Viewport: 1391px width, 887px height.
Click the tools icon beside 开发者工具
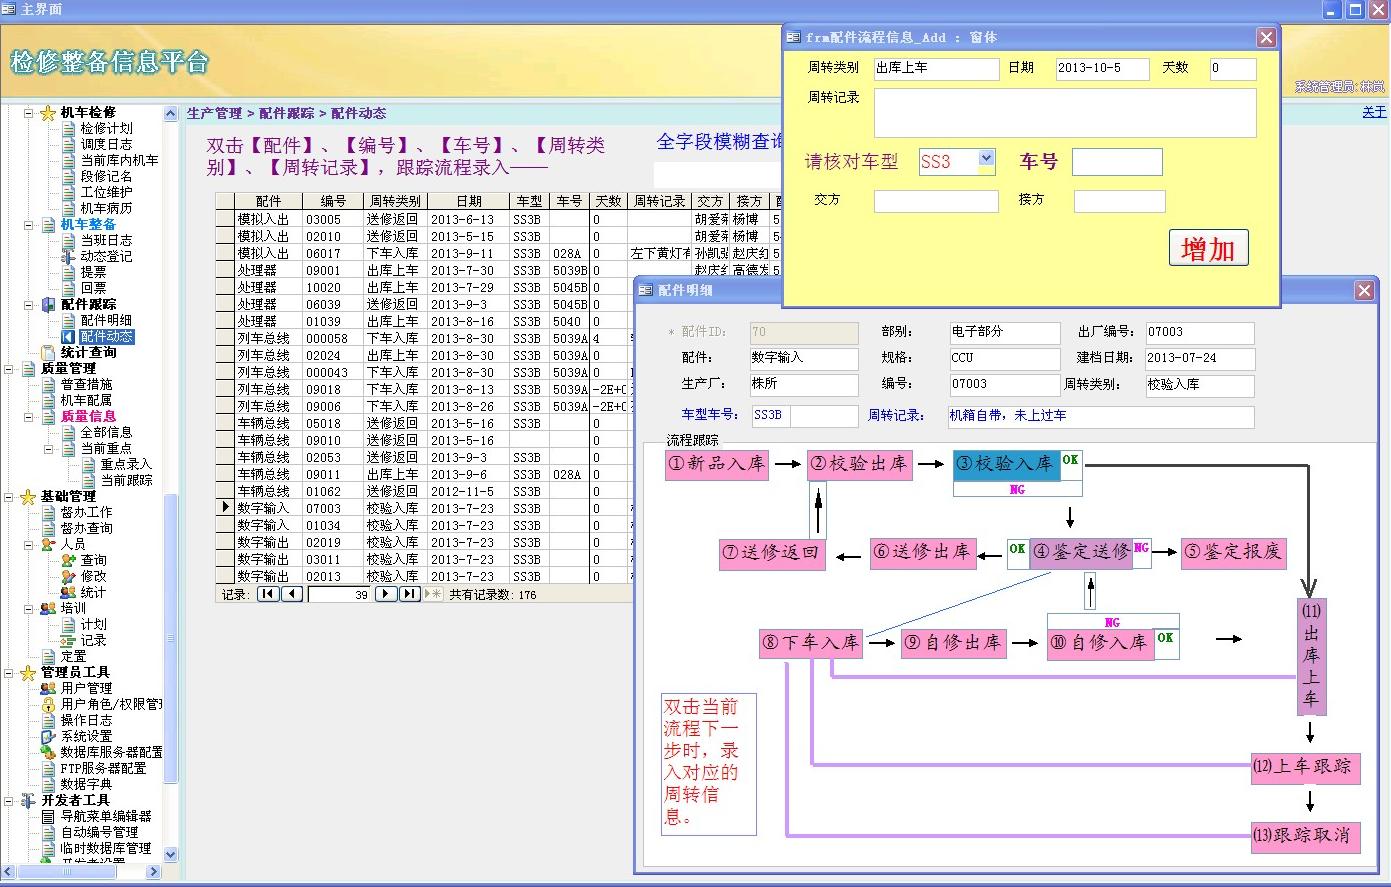[27, 800]
